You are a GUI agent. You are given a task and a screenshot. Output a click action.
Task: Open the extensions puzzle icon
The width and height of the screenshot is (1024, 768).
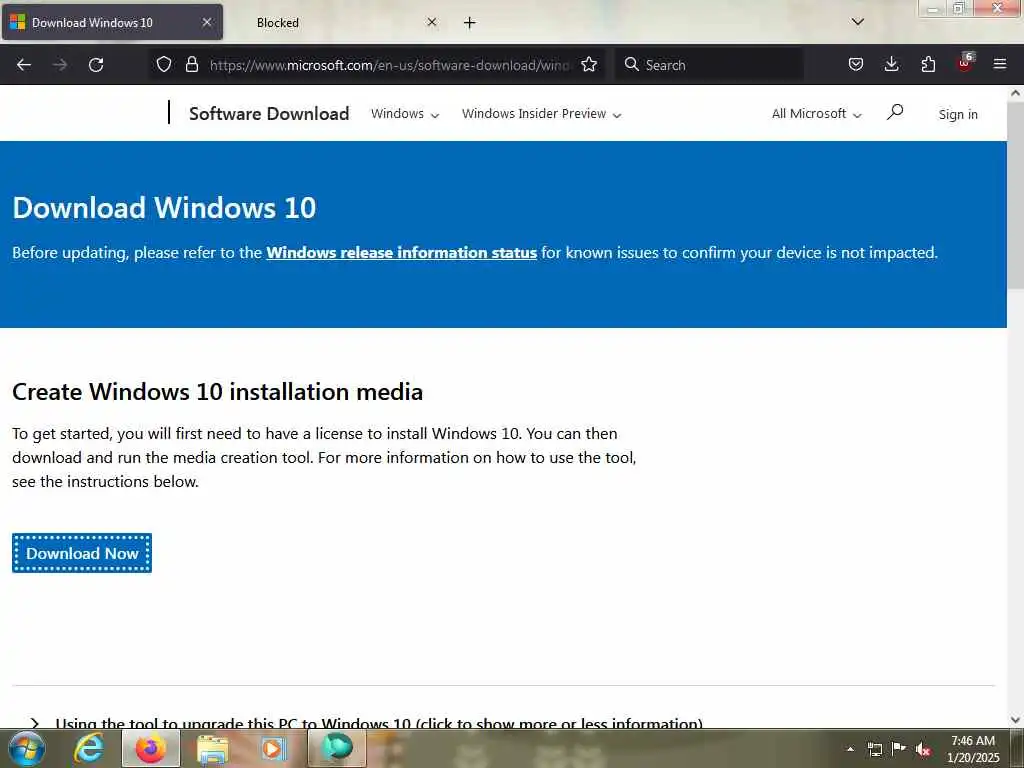point(928,64)
